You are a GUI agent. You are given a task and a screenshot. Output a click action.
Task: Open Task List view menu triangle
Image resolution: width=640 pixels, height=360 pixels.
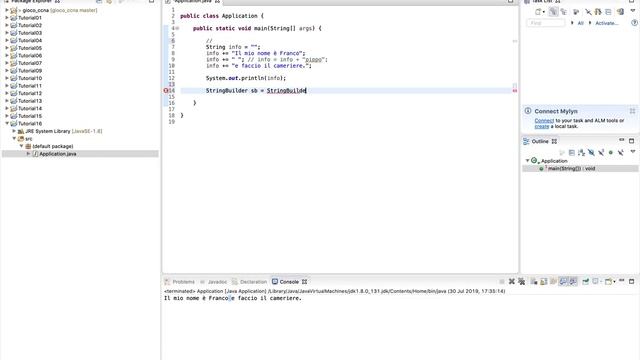tap(633, 11)
